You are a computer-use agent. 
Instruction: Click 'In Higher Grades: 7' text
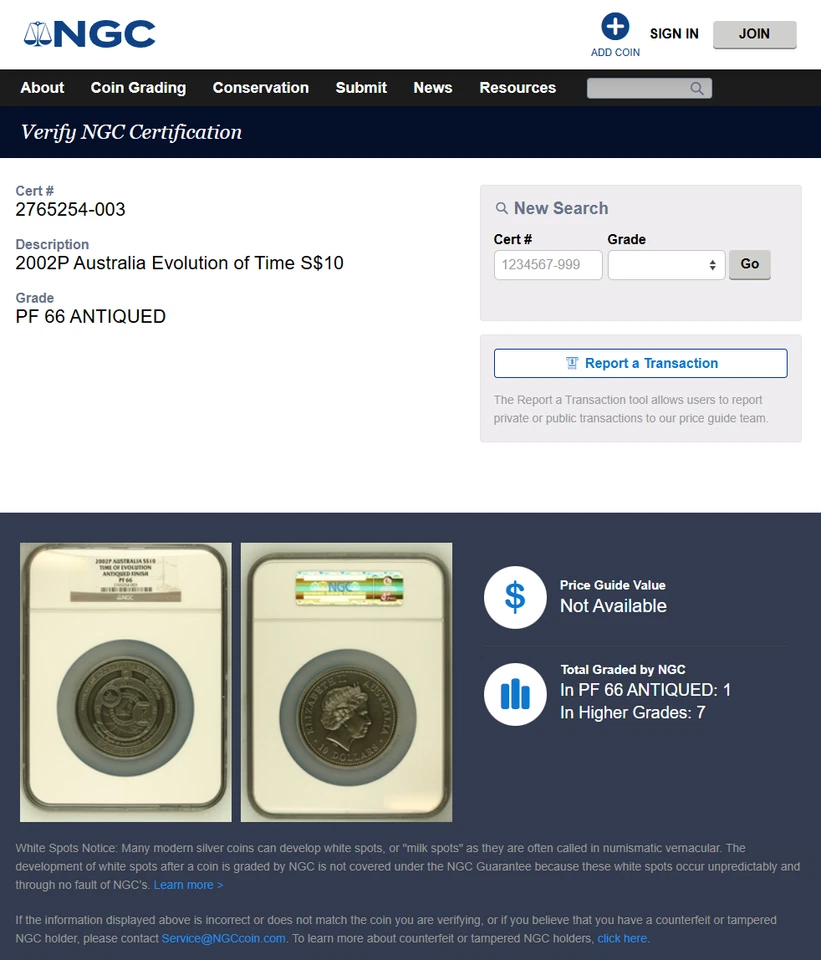click(x=632, y=713)
